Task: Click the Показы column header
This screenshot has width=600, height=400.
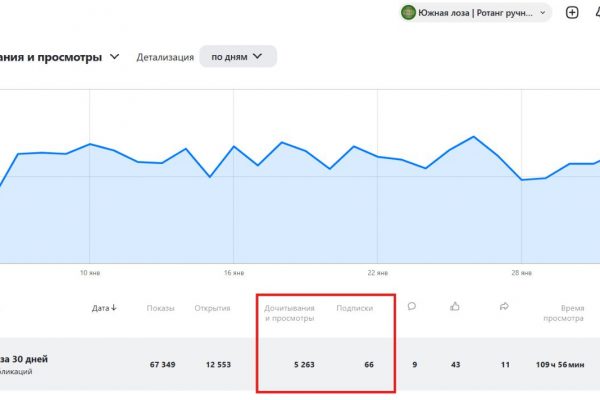Action: [160, 308]
